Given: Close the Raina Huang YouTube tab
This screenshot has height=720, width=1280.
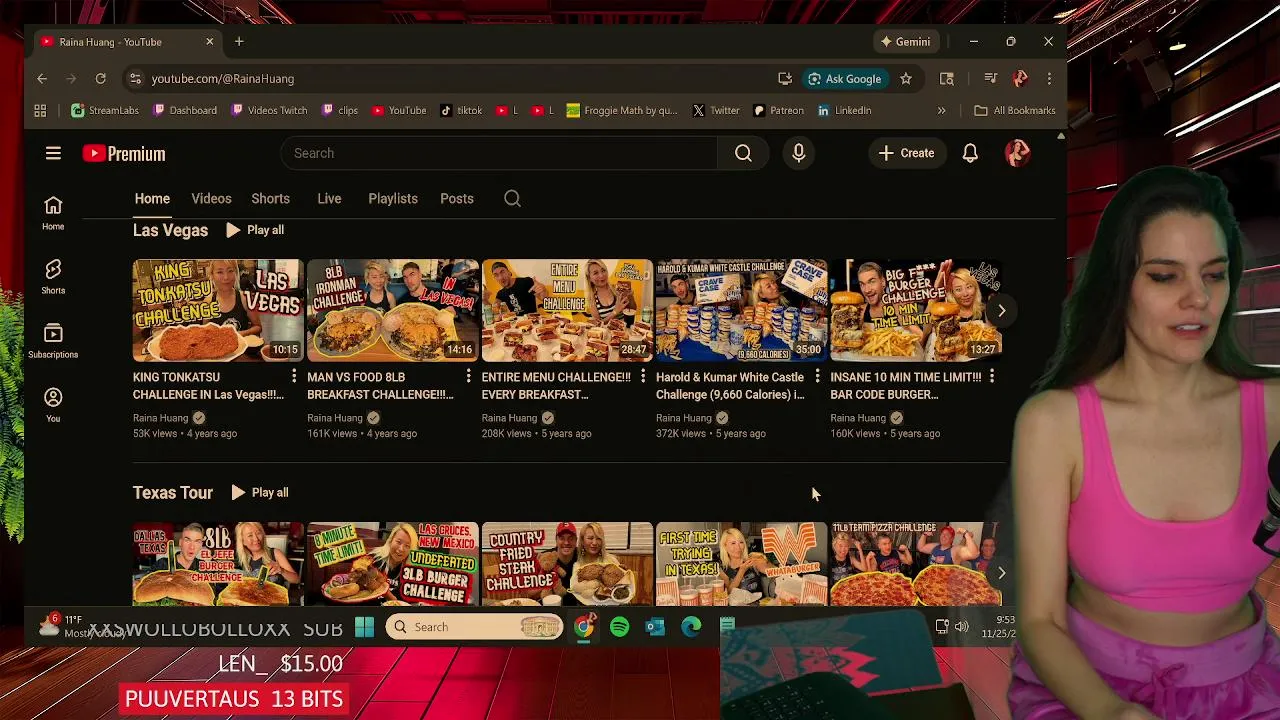Looking at the screenshot, I should pyautogui.click(x=209, y=41).
